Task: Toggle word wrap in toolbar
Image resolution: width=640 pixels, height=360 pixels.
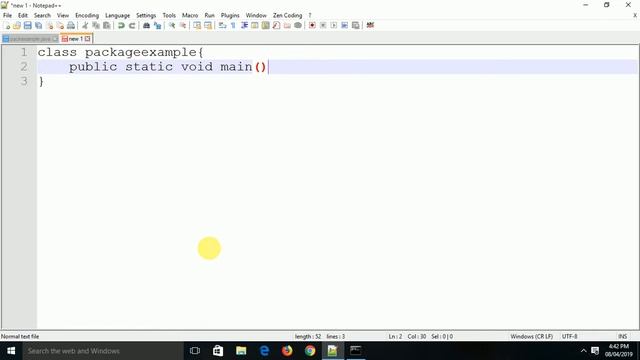Action: pos(222,25)
